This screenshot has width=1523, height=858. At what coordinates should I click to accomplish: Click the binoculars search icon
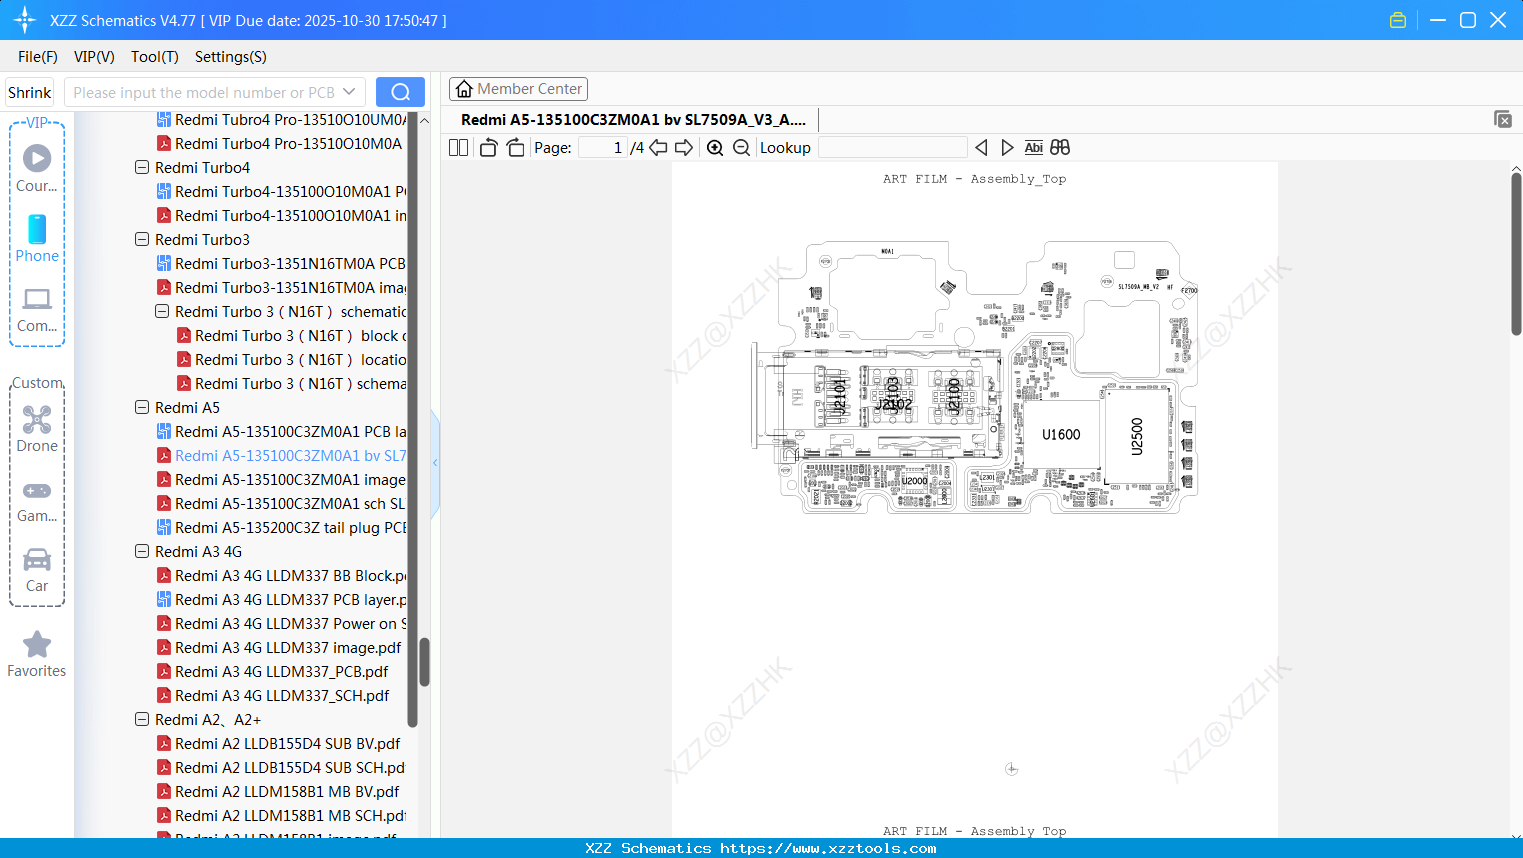[1060, 148]
